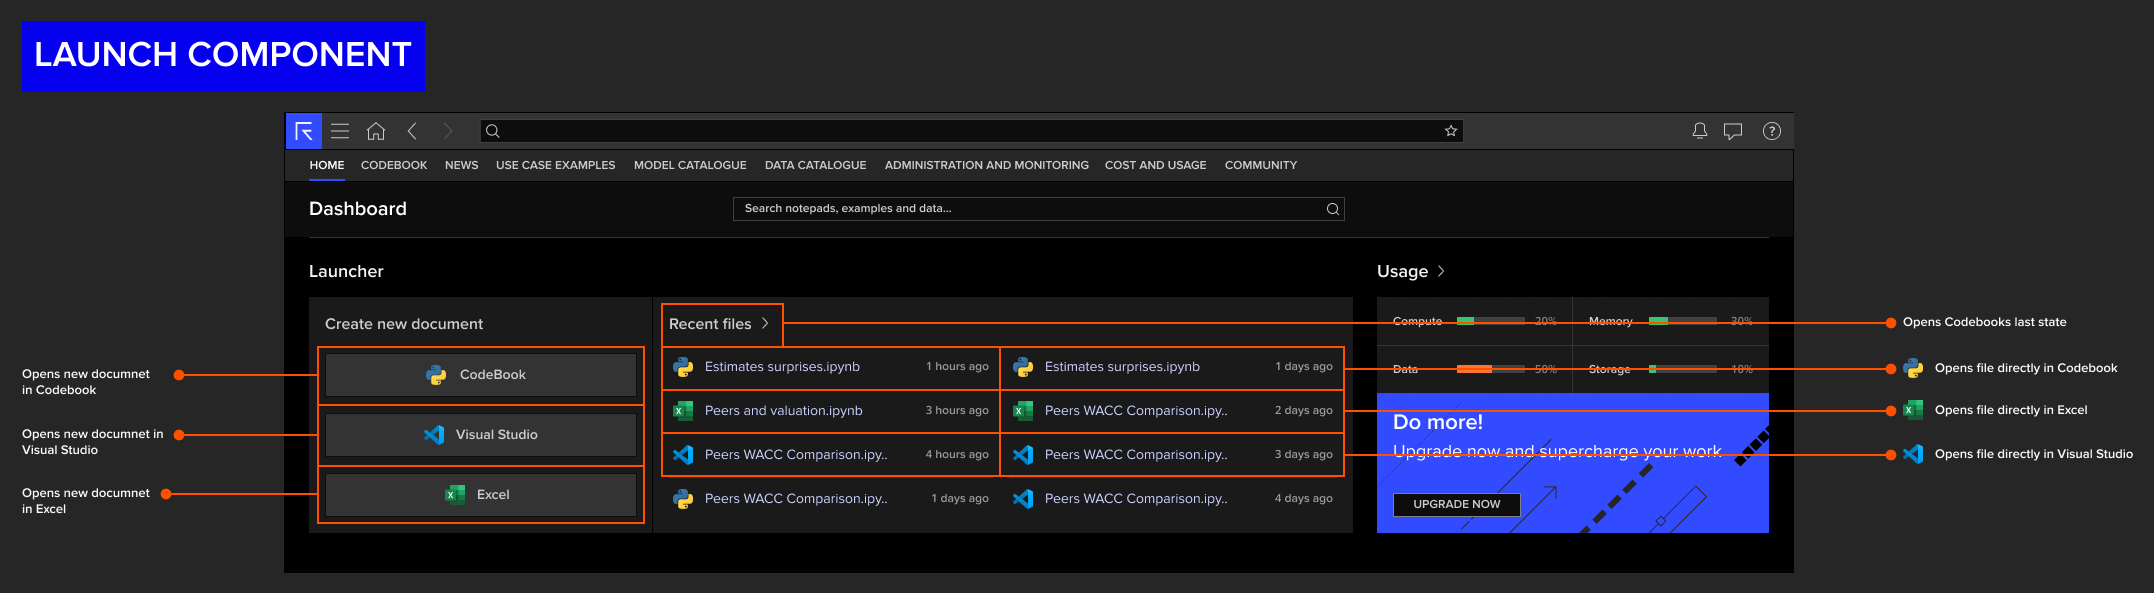Open the hamburger menu icon
The height and width of the screenshot is (593, 2154).
click(340, 131)
